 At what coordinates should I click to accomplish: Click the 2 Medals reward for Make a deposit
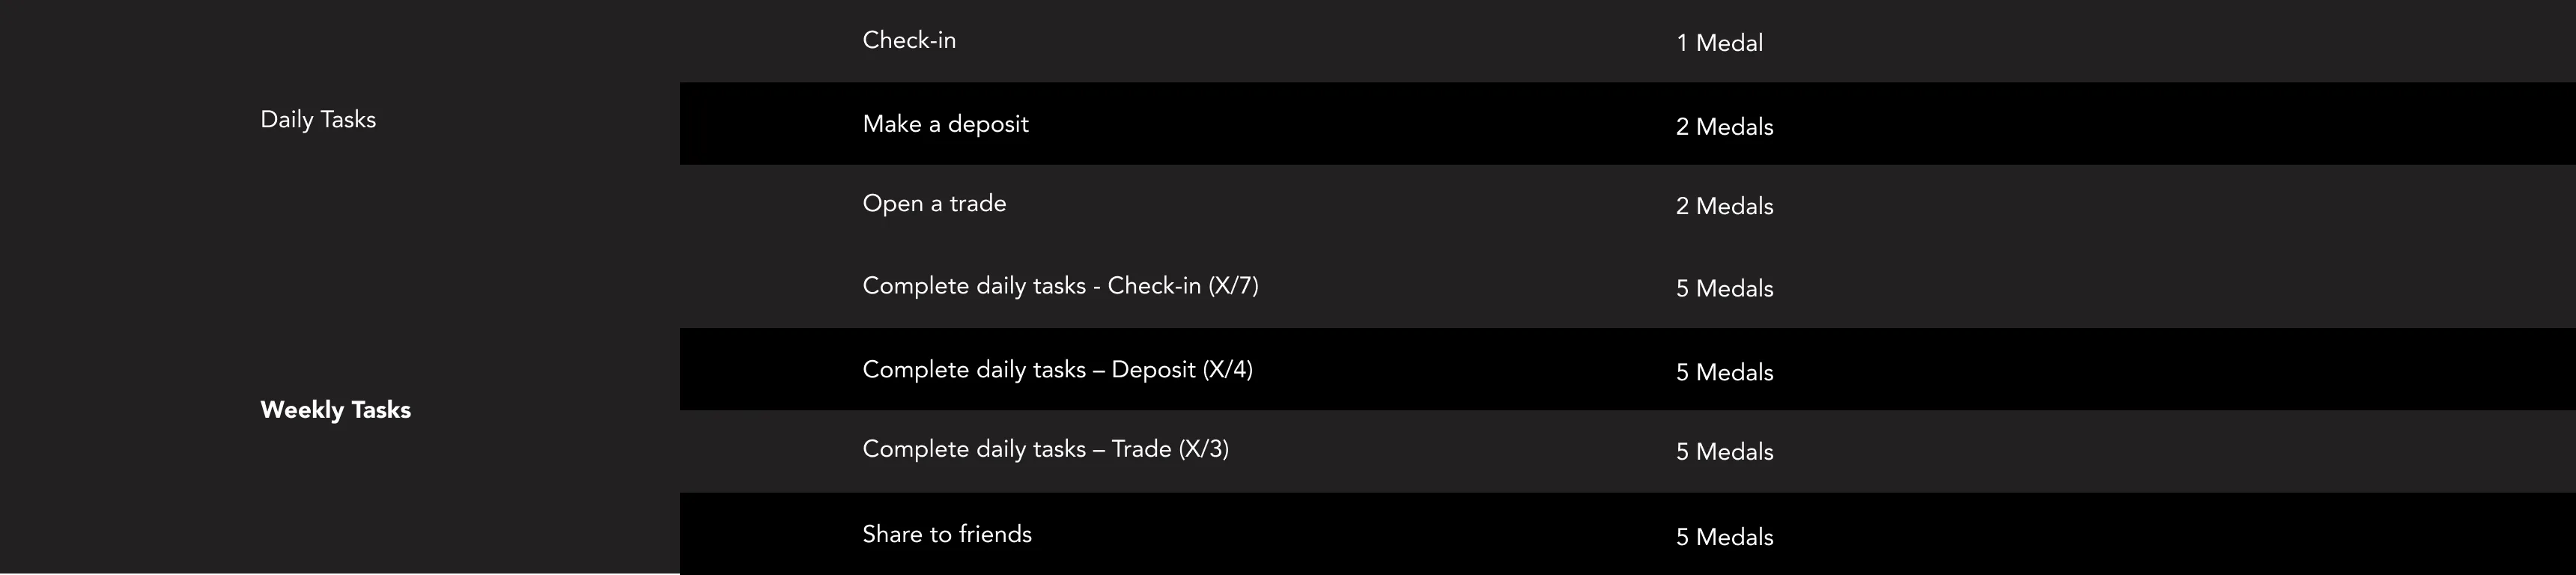pyautogui.click(x=1724, y=127)
